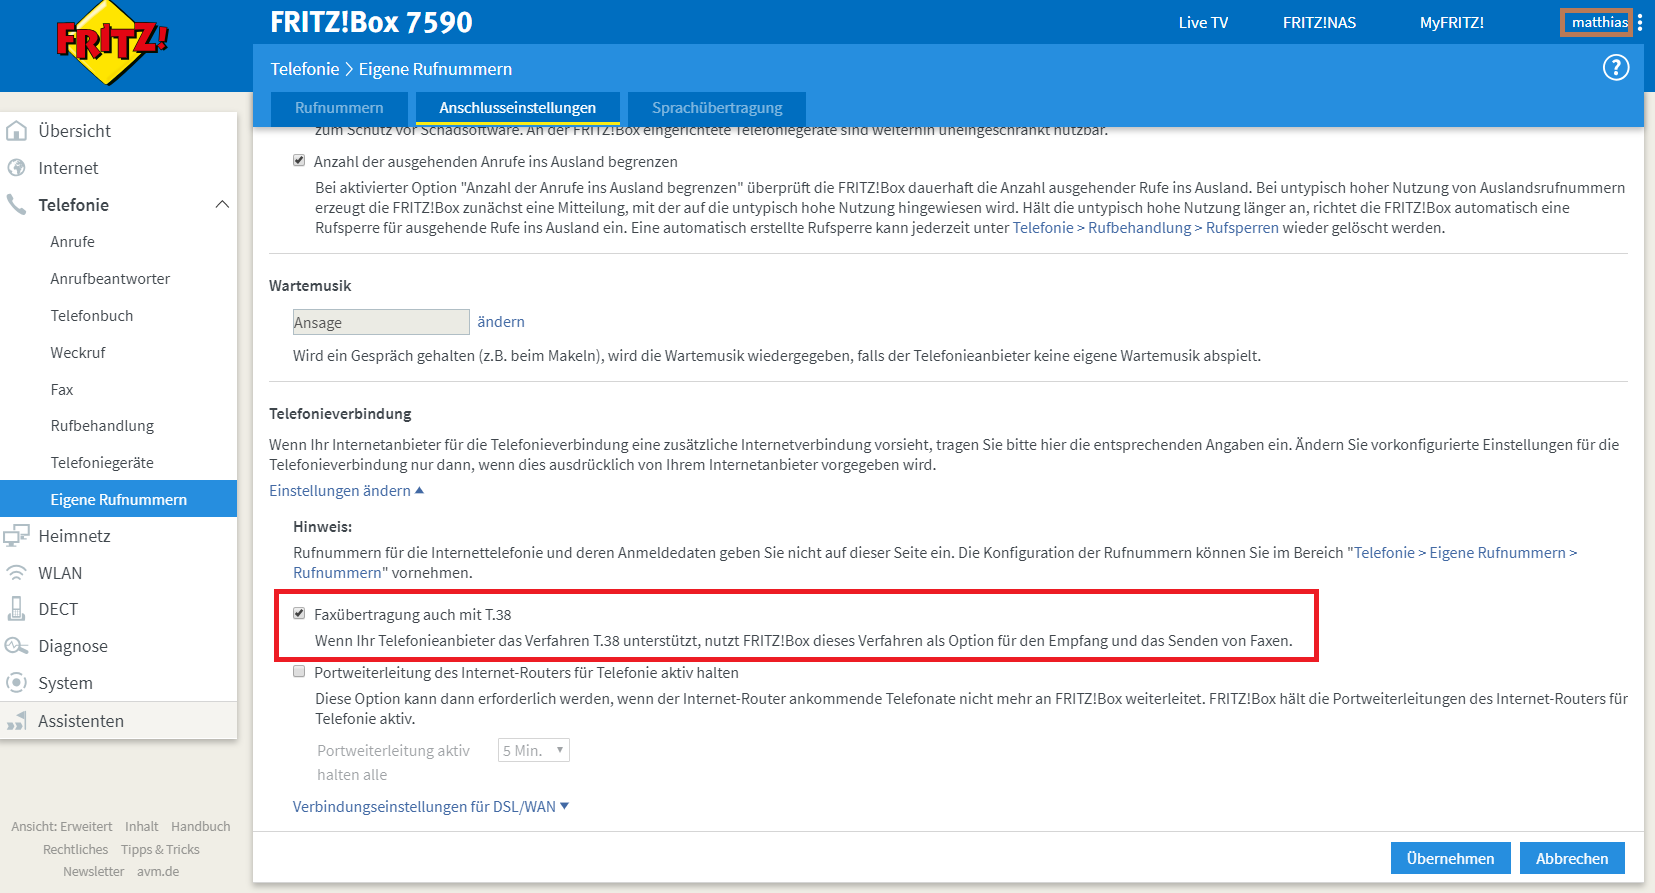Click the Wartemusik section heading
This screenshot has height=893, width=1655.
click(310, 286)
